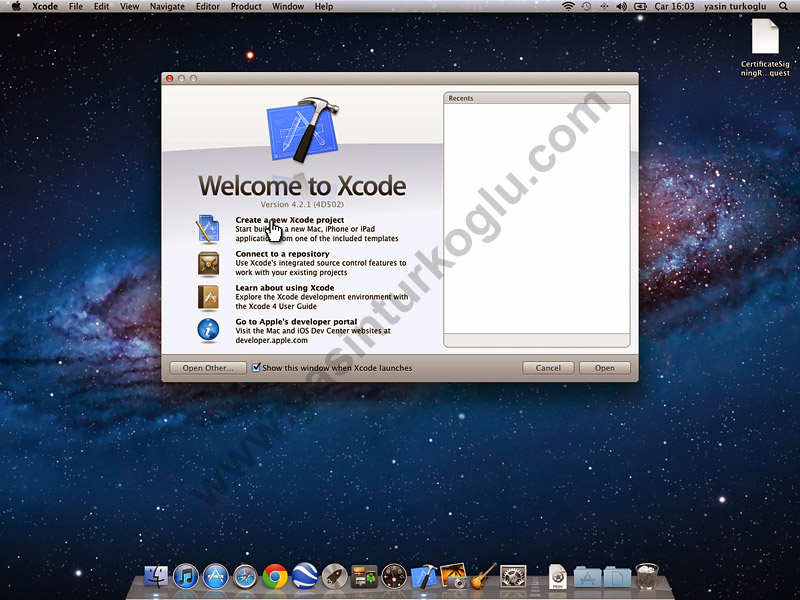800x600 pixels.
Task: Choose 'Learn about using Xcode' heading
Action: click(x=285, y=288)
